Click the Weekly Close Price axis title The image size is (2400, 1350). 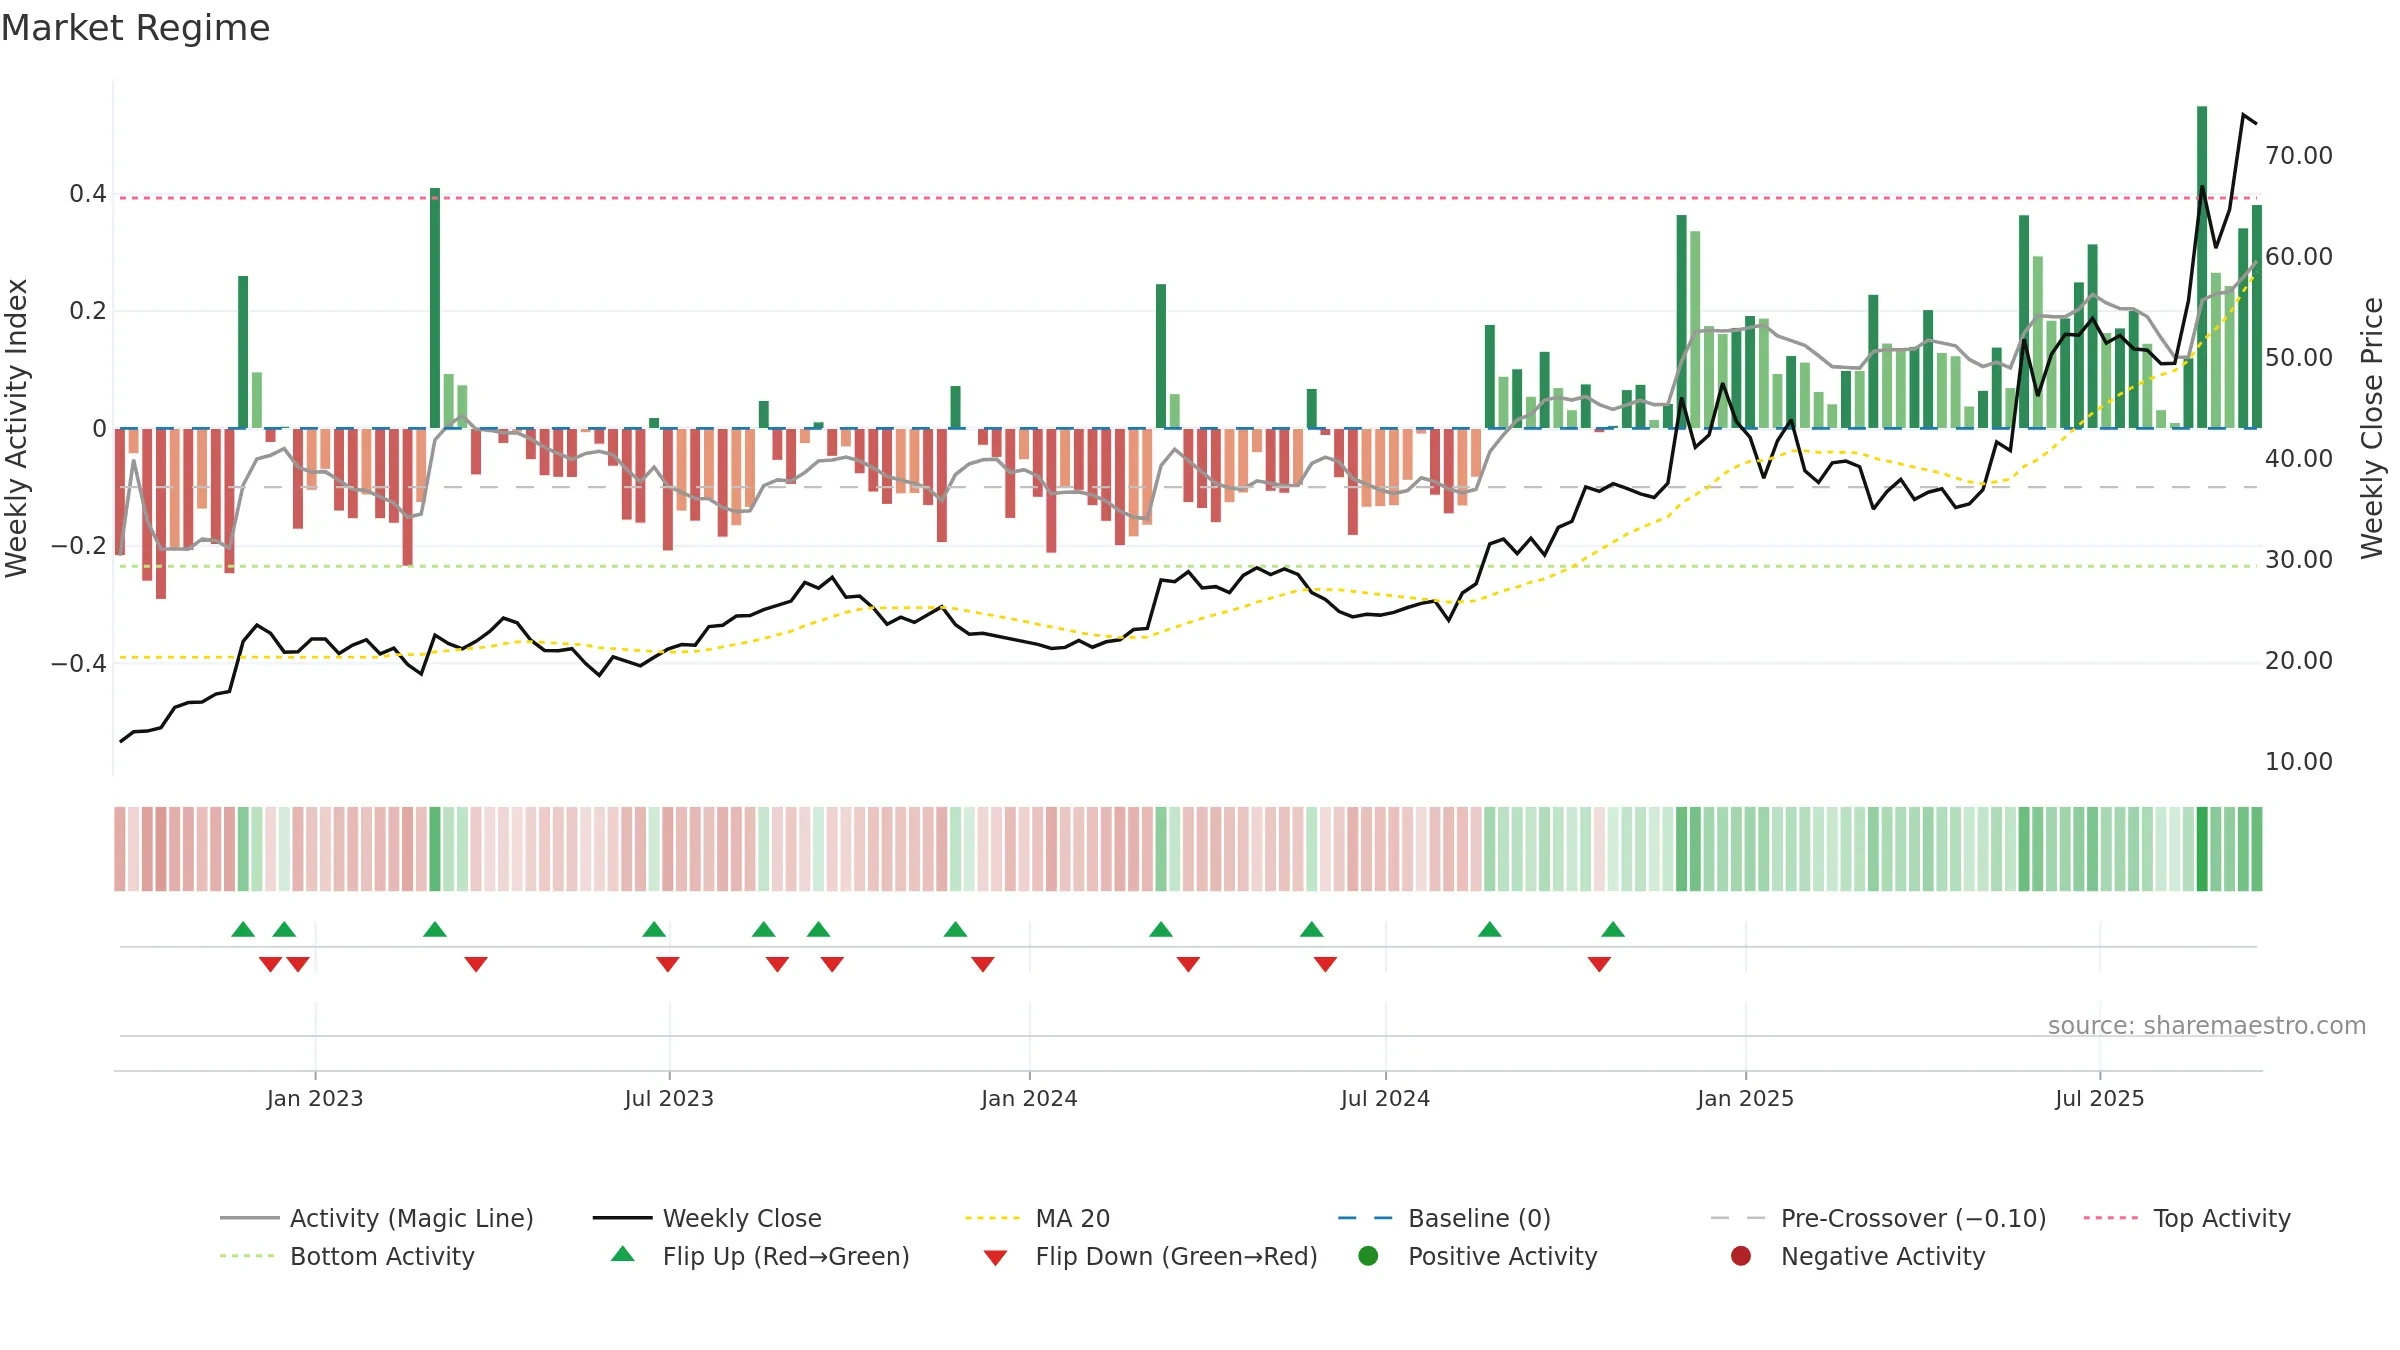click(2373, 428)
